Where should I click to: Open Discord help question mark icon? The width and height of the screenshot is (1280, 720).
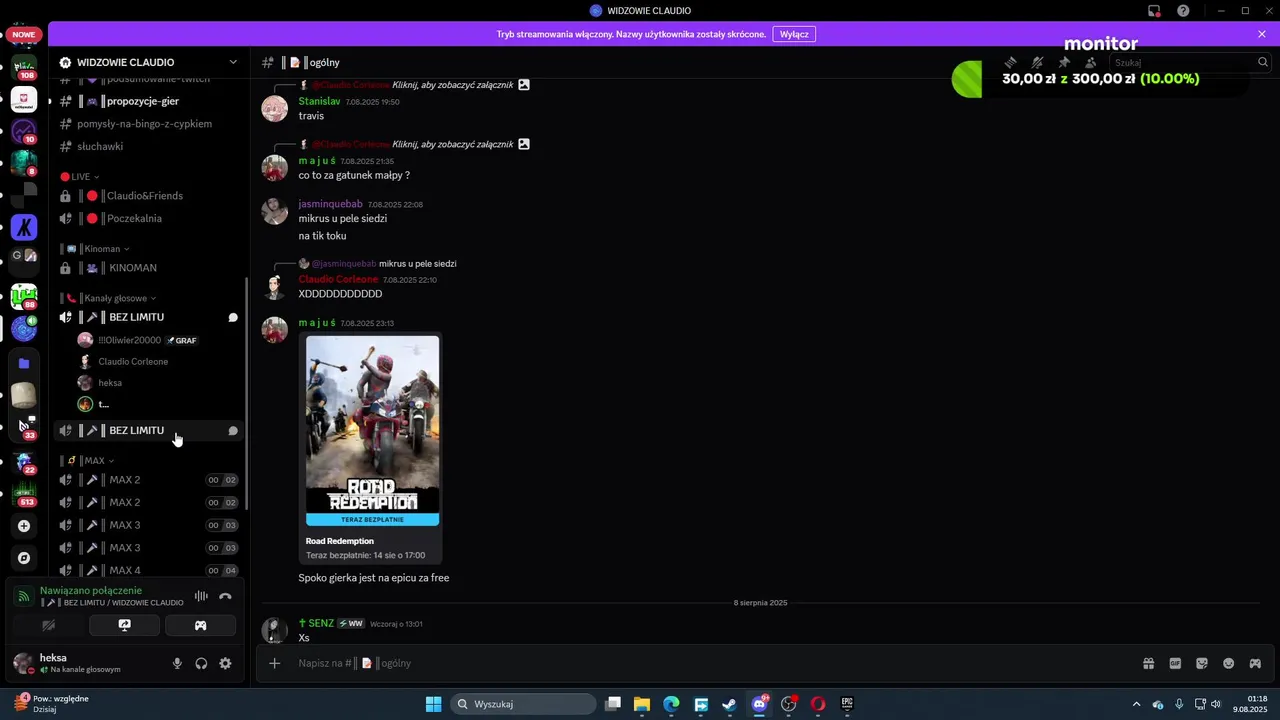pos(1183,11)
